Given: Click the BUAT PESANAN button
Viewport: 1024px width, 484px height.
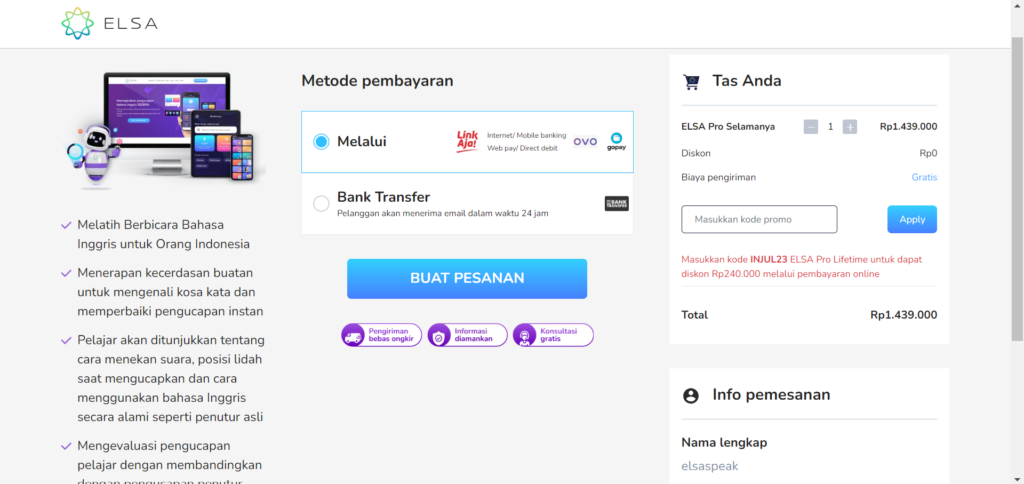Looking at the screenshot, I should [x=467, y=279].
